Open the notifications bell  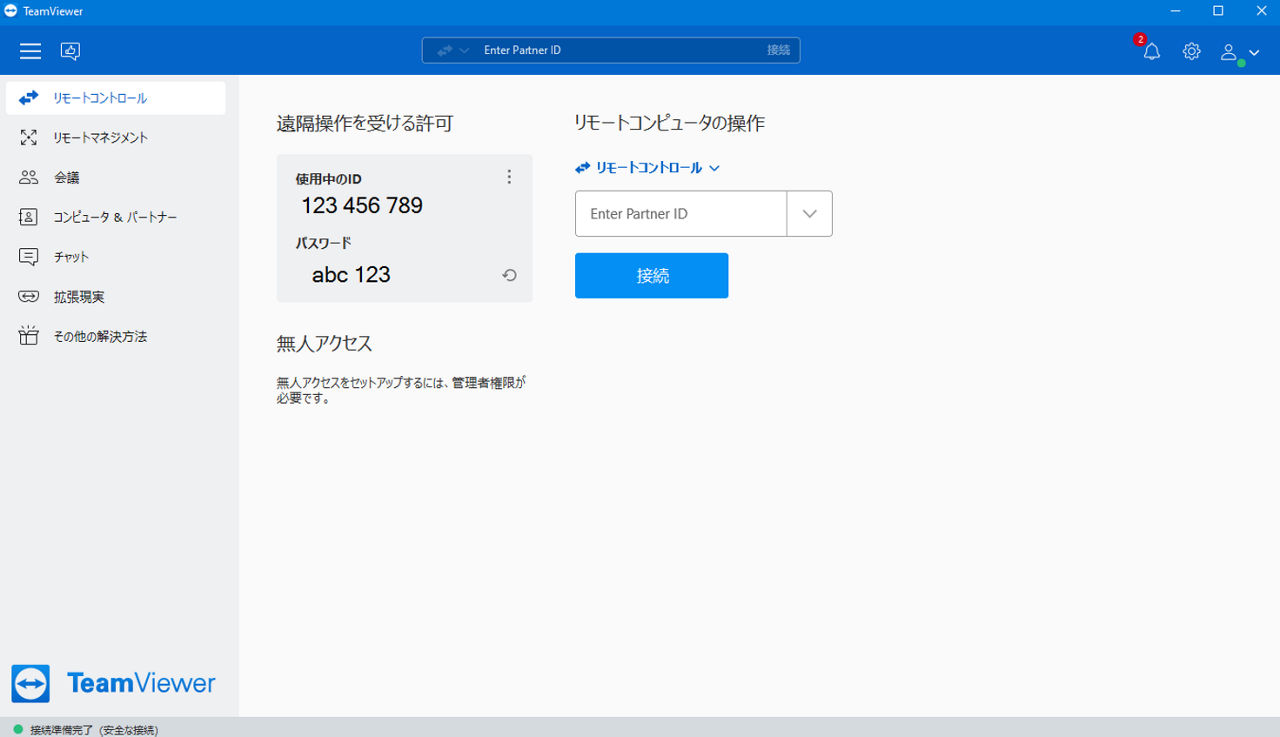coord(1152,51)
